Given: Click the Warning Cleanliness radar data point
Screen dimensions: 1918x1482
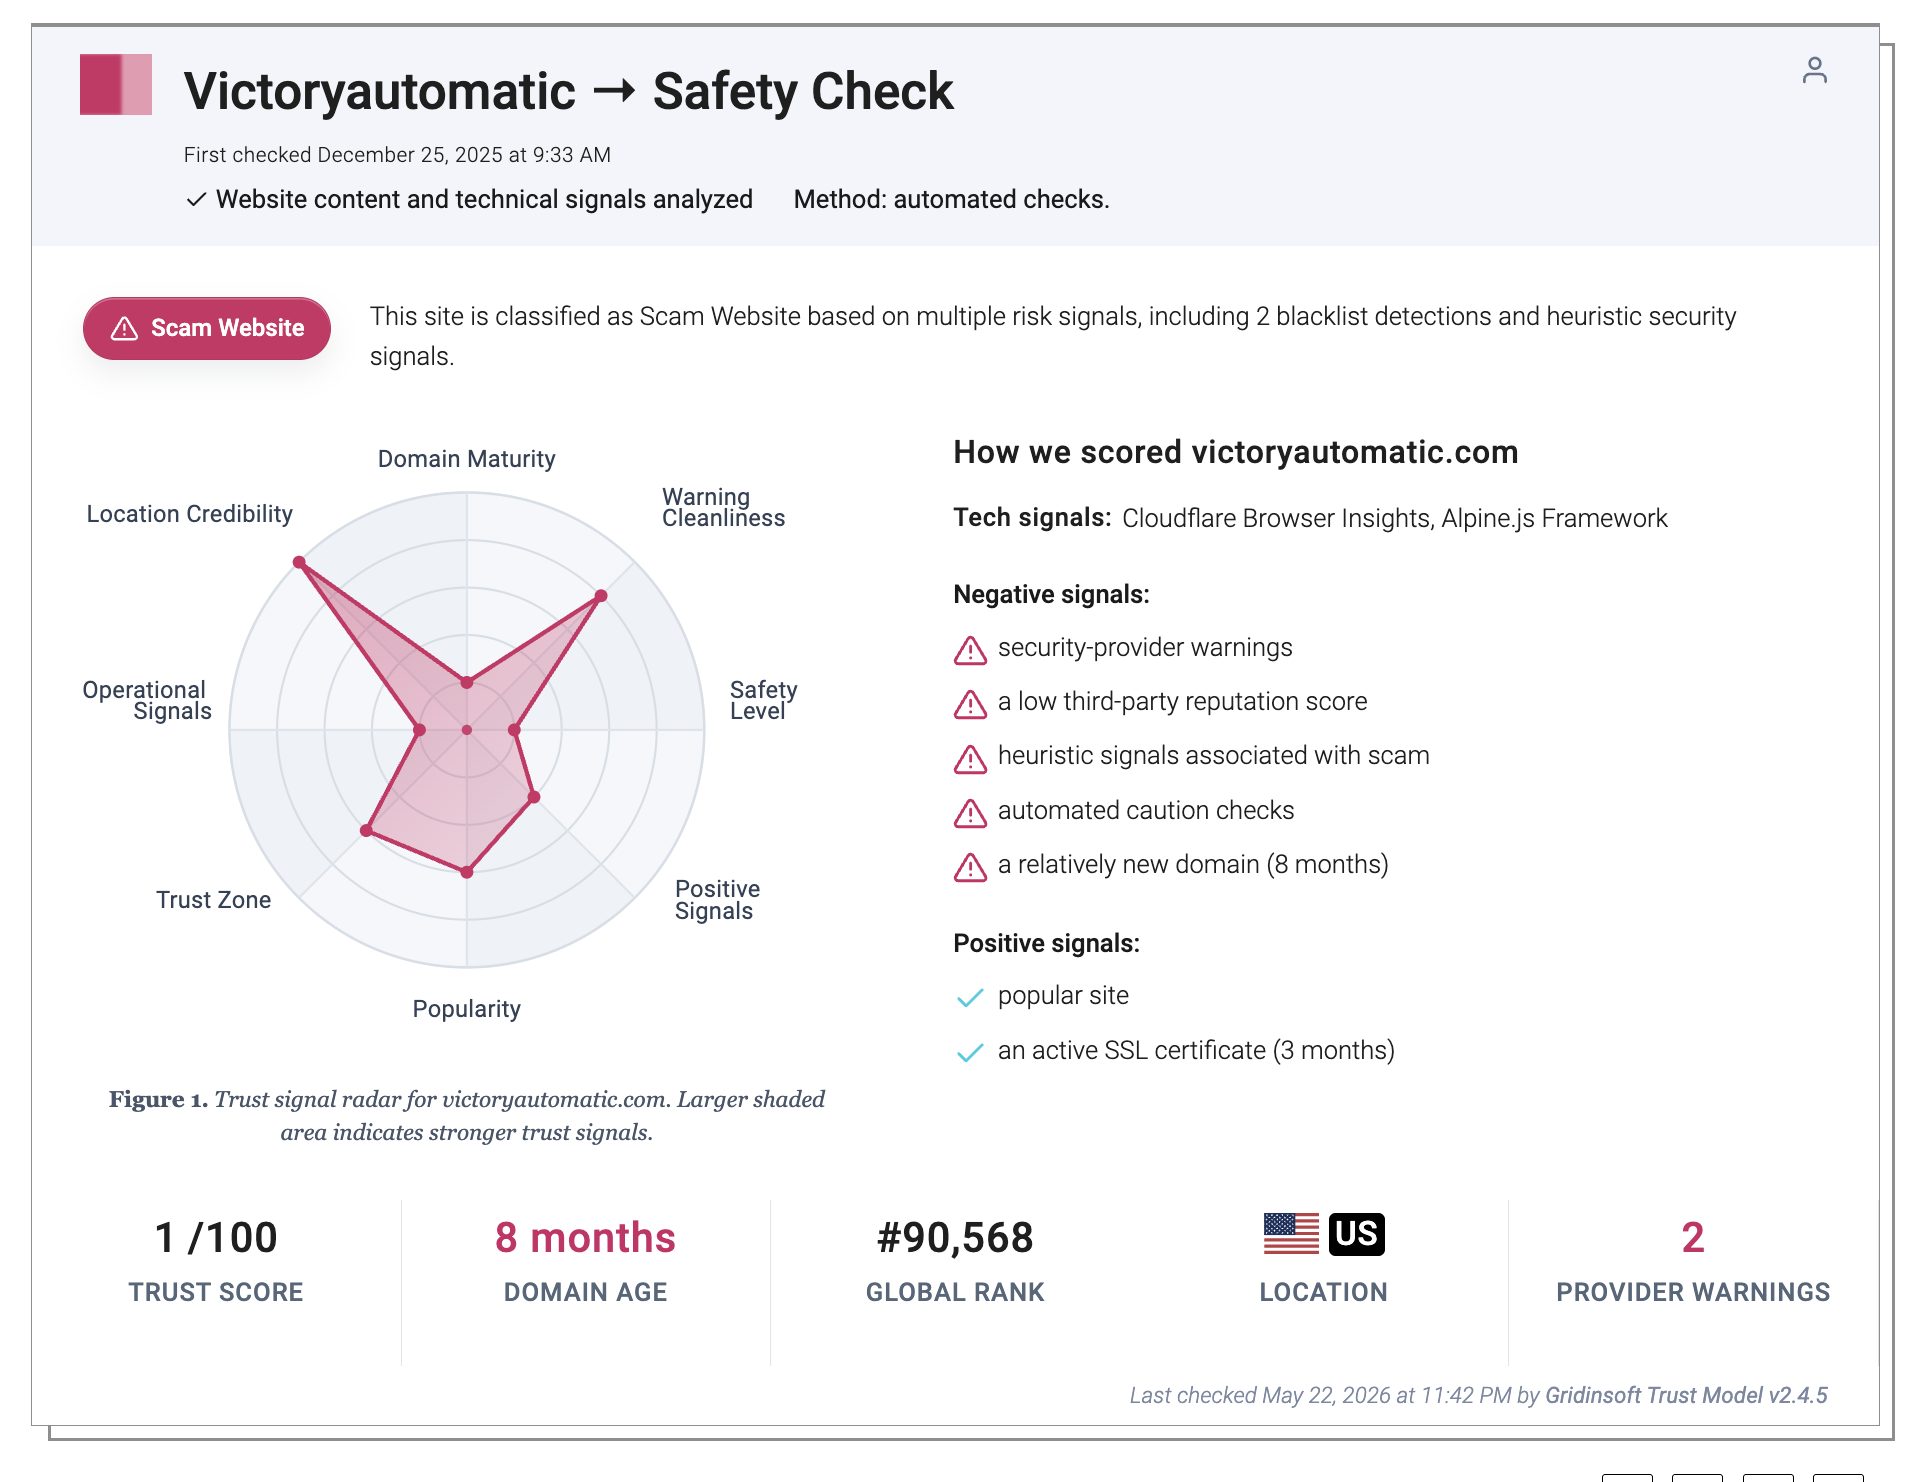Looking at the screenshot, I should (601, 596).
